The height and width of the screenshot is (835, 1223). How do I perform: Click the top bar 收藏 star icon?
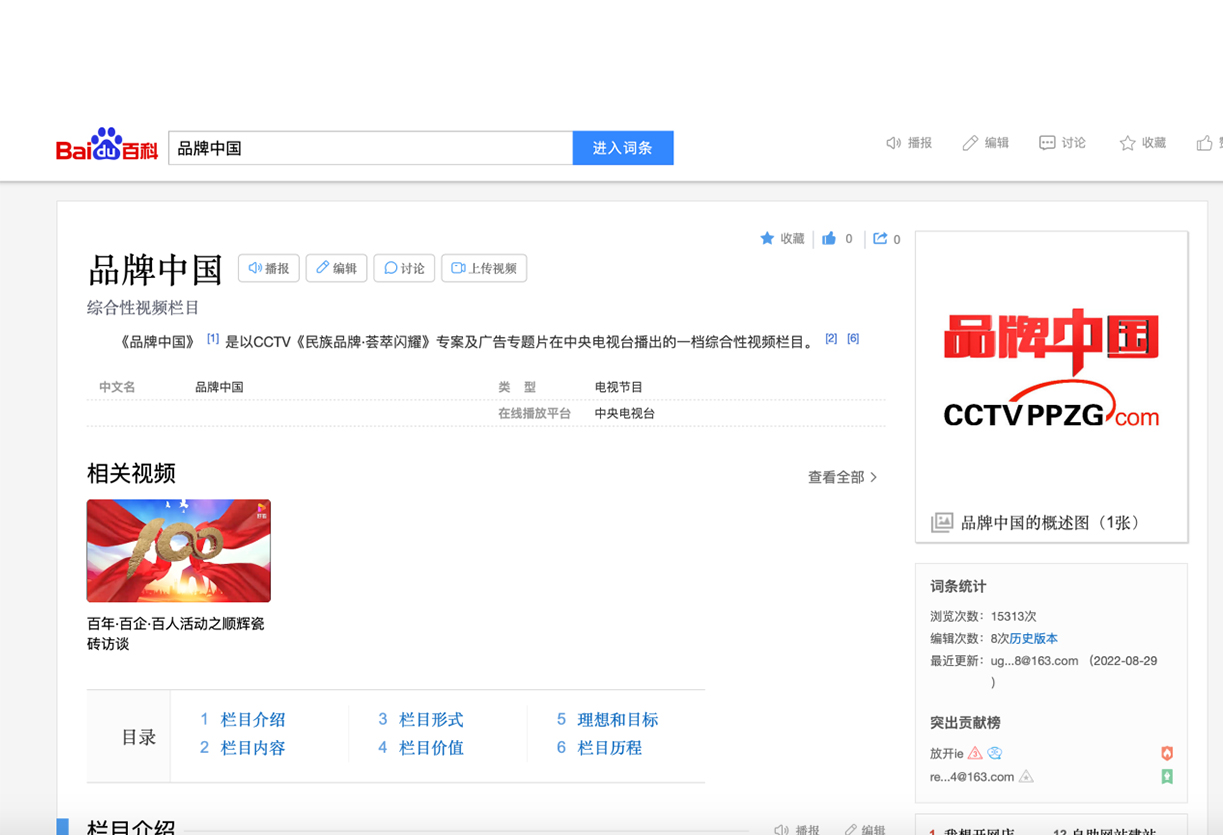click(1127, 143)
